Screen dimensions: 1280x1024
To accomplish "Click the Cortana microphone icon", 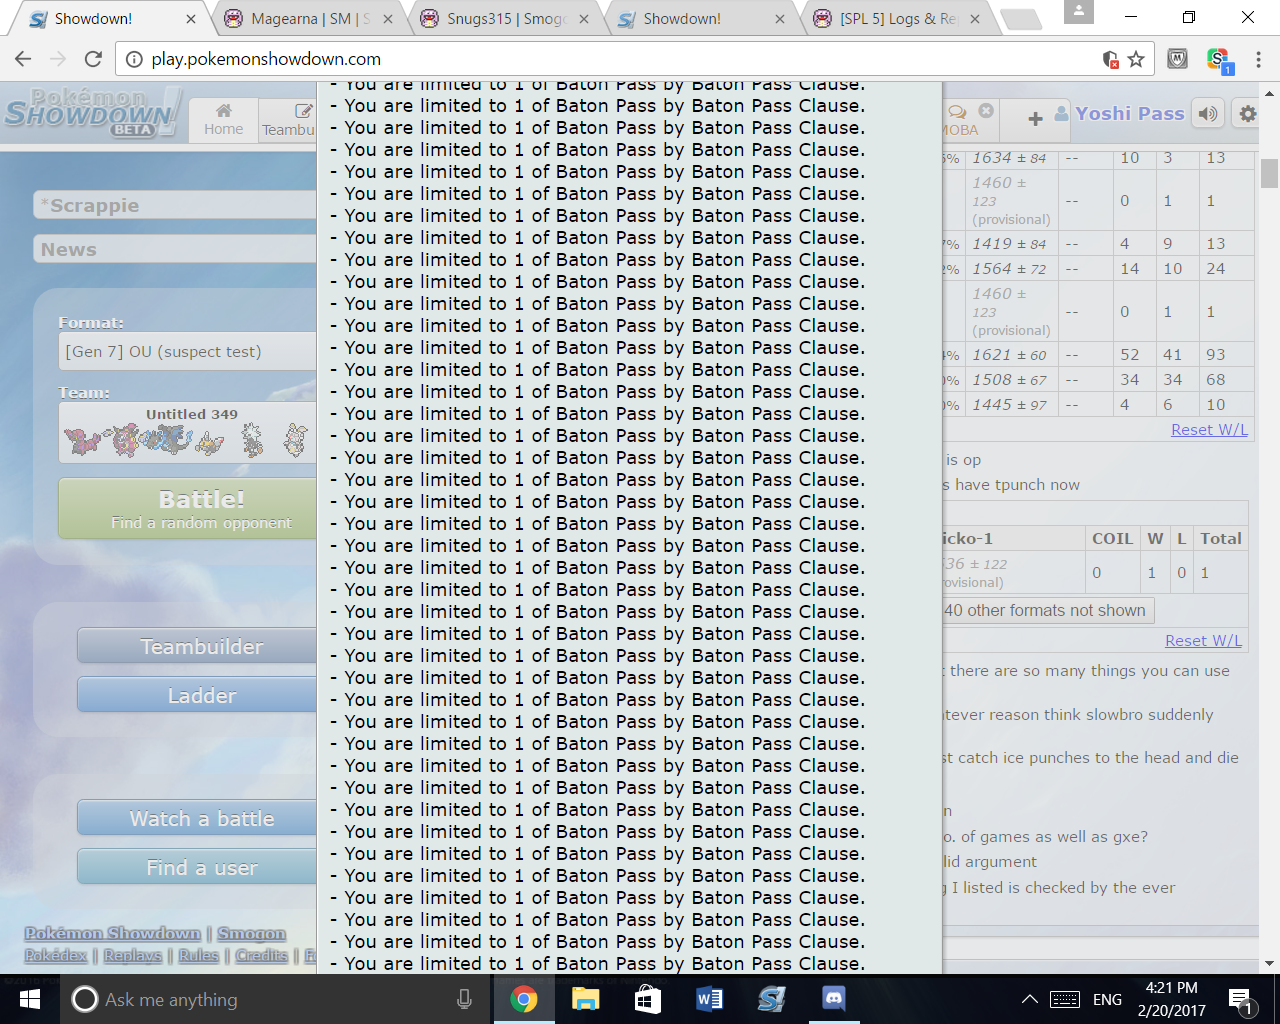I will point(464,999).
